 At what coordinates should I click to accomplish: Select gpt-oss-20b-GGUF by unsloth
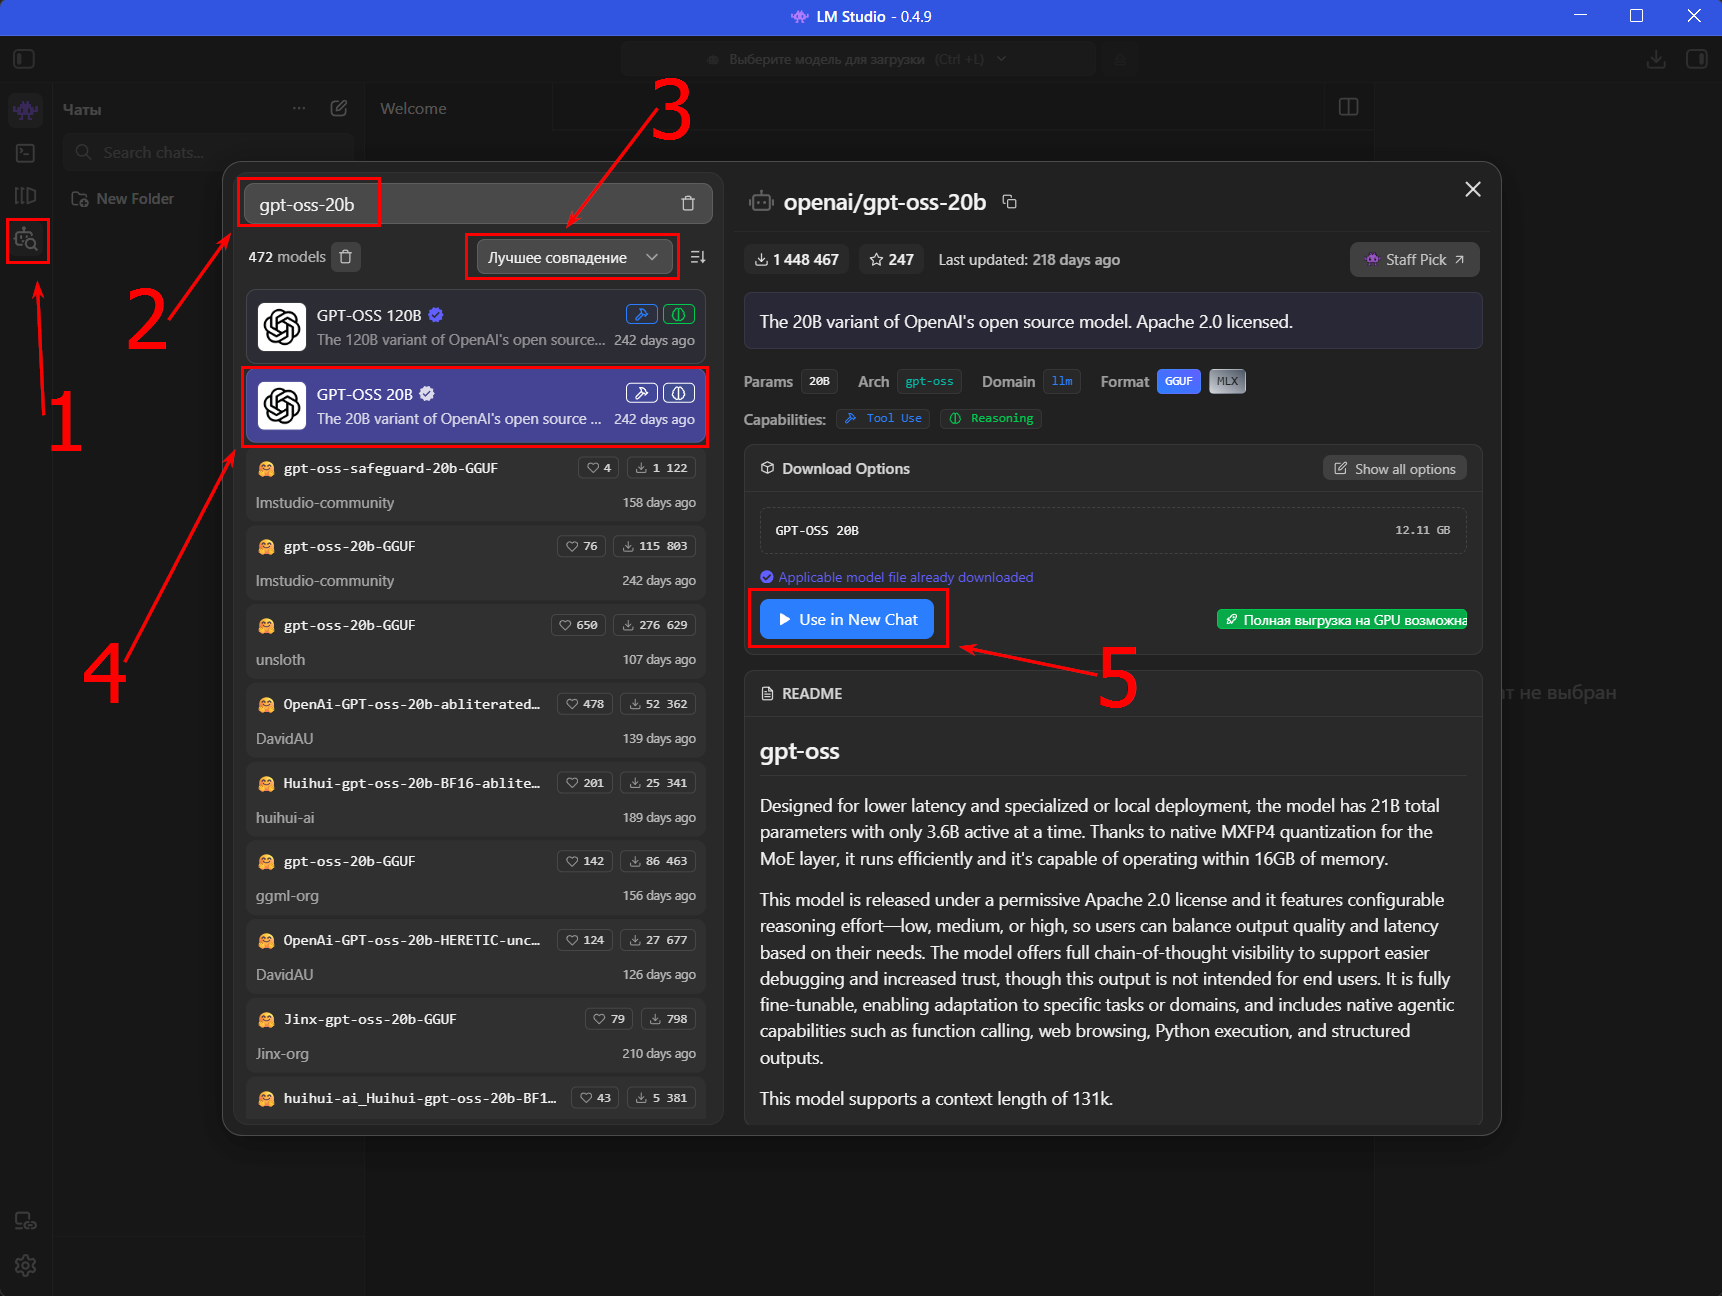point(476,642)
